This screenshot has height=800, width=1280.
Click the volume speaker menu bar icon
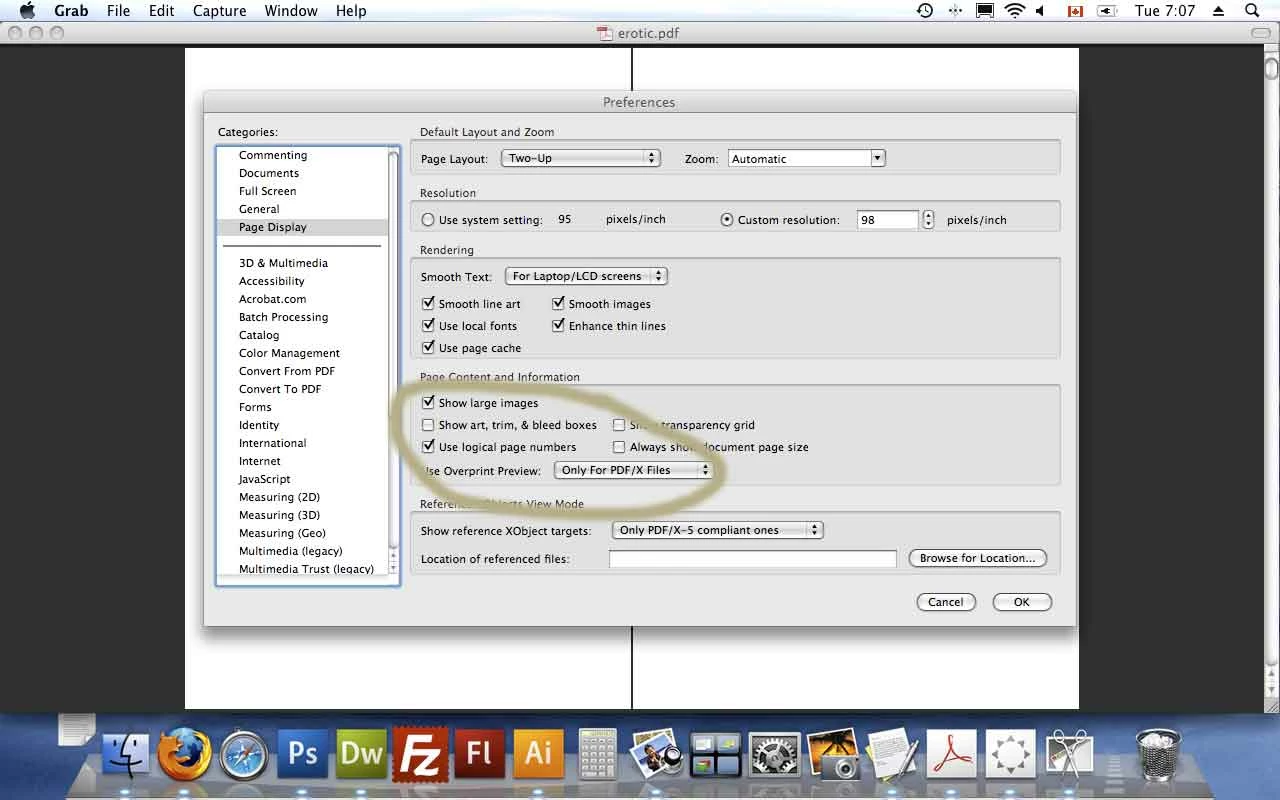pyautogui.click(x=1041, y=11)
